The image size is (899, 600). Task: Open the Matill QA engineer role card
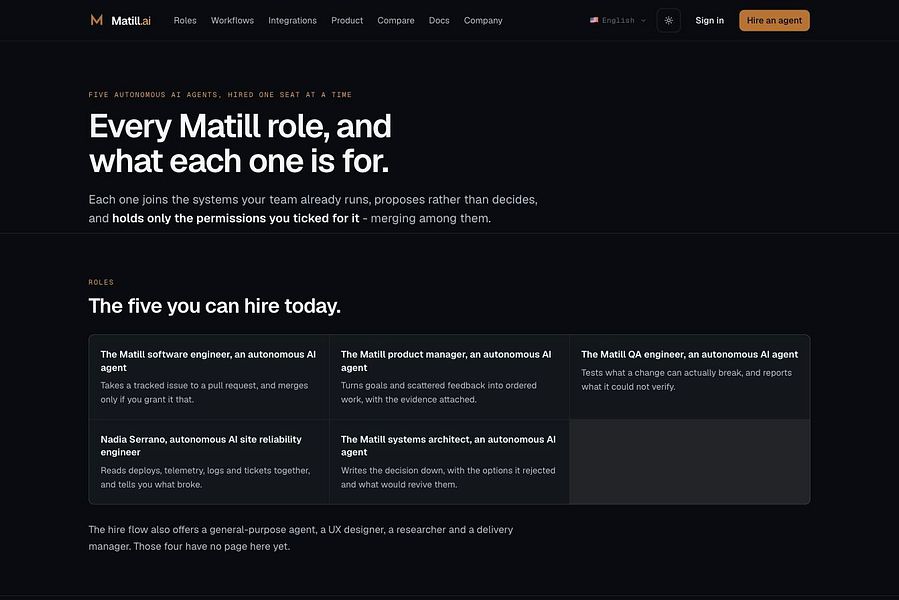(x=690, y=377)
